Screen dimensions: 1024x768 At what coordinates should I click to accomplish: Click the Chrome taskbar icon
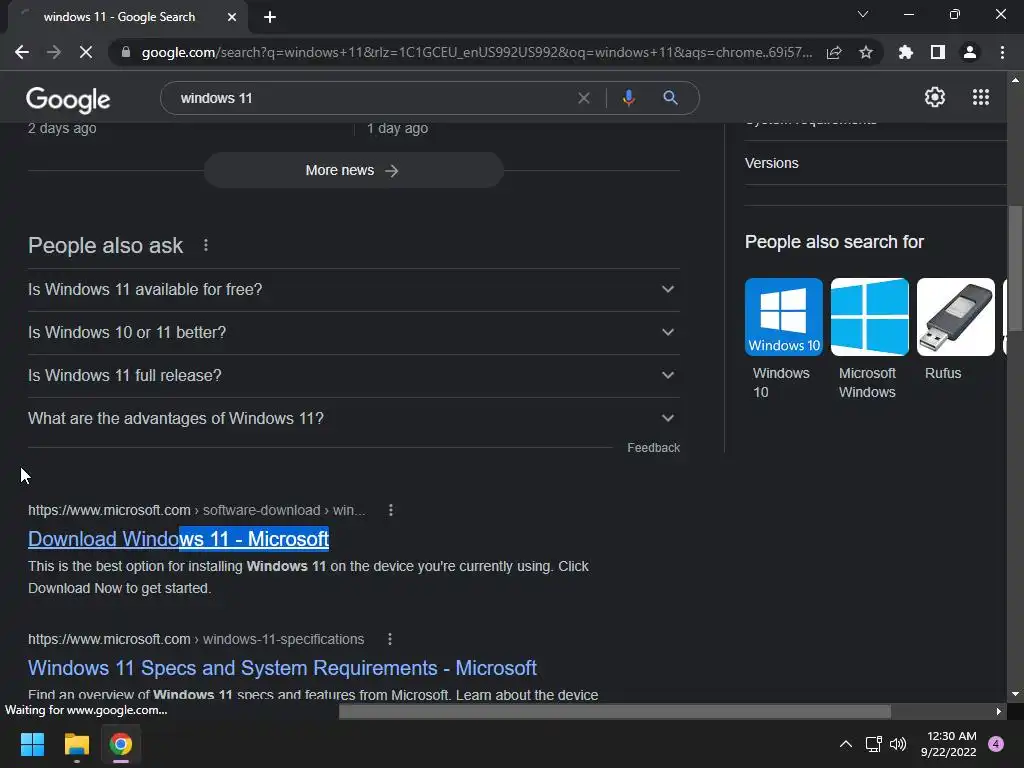tap(121, 744)
